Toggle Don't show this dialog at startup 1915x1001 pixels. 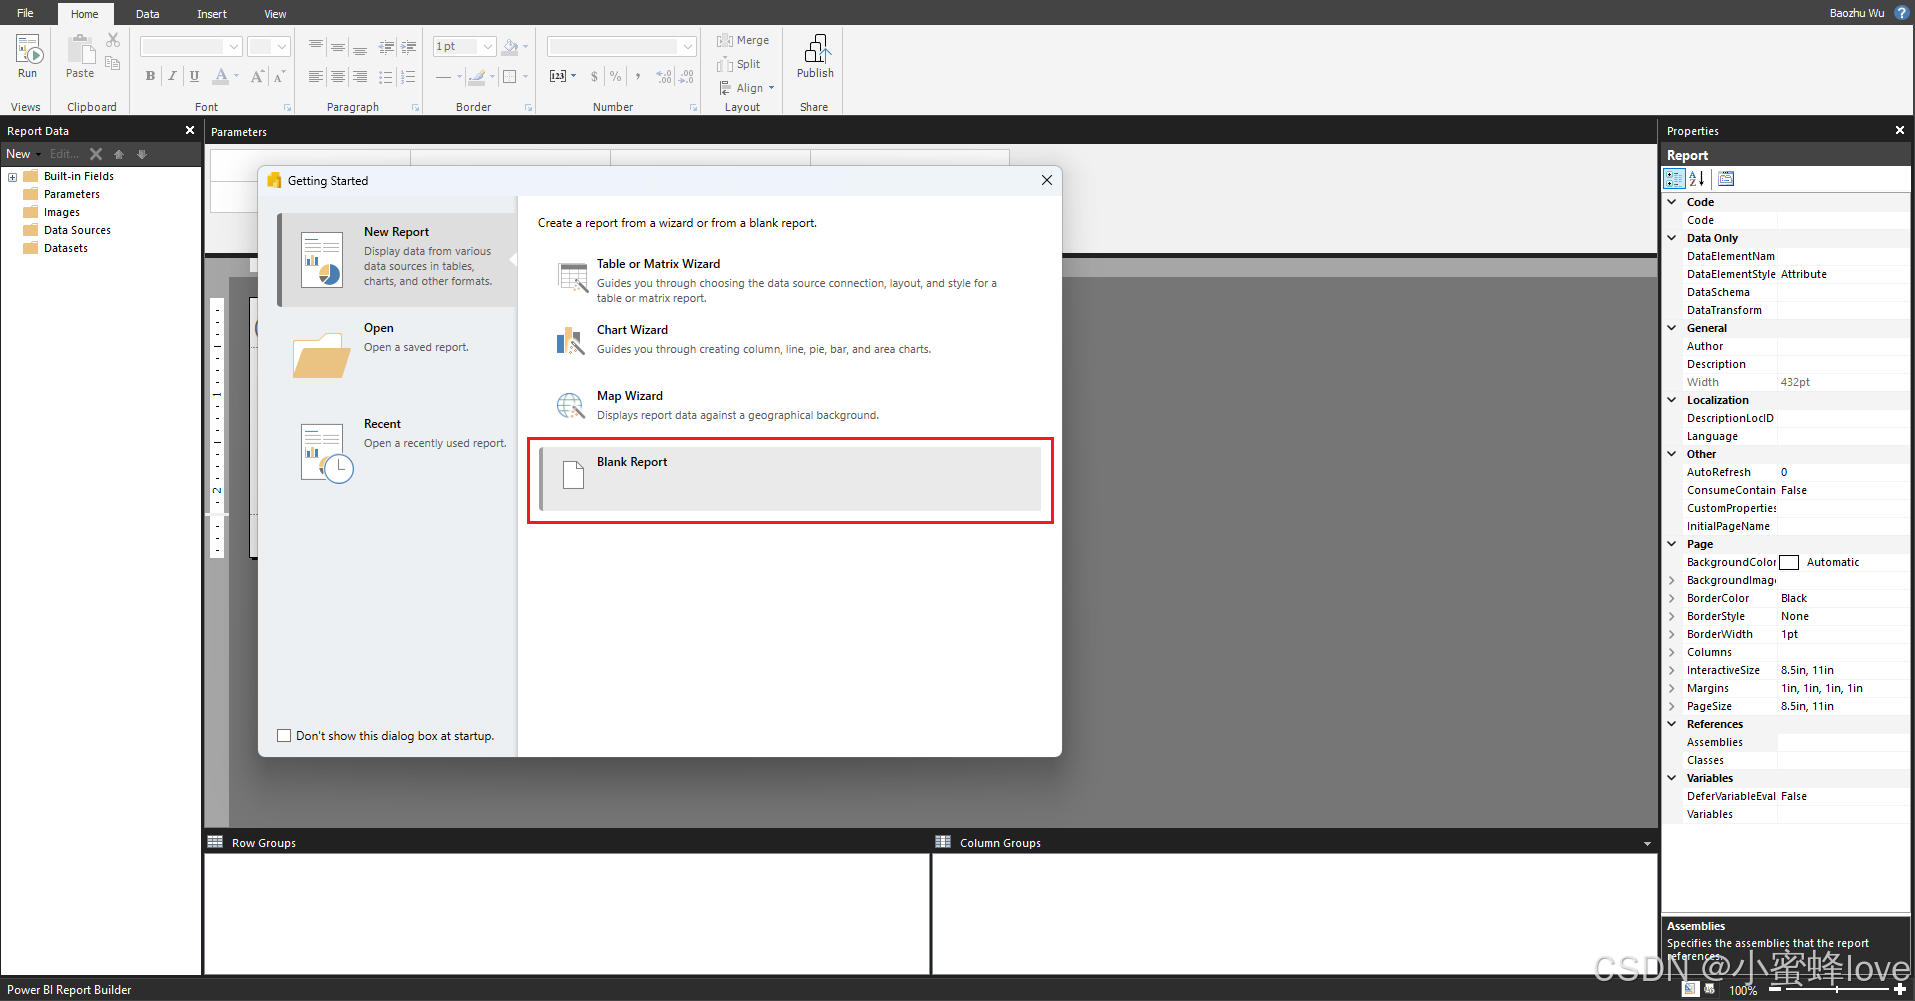(284, 736)
